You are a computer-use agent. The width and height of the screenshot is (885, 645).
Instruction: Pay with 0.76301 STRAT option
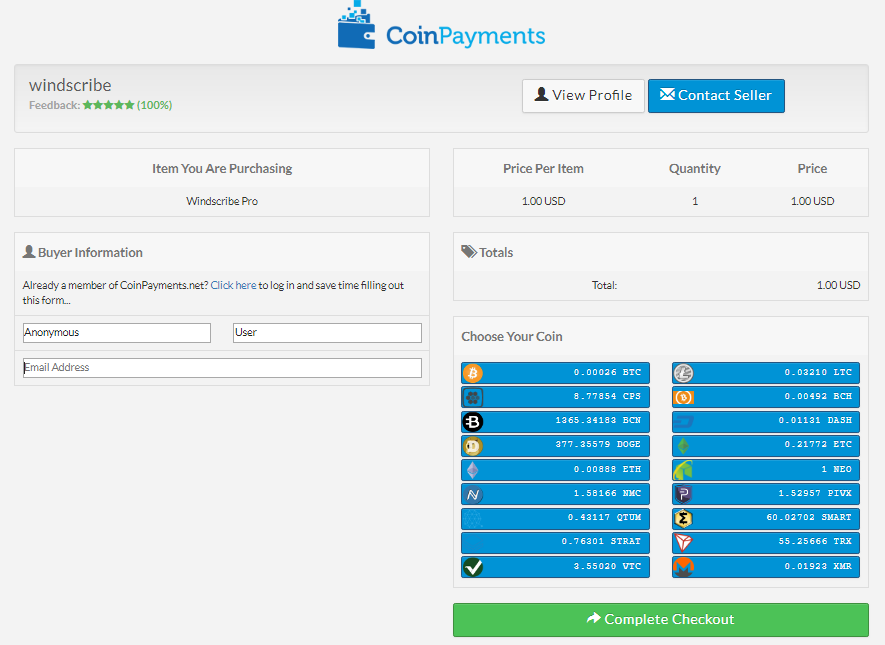(555, 542)
